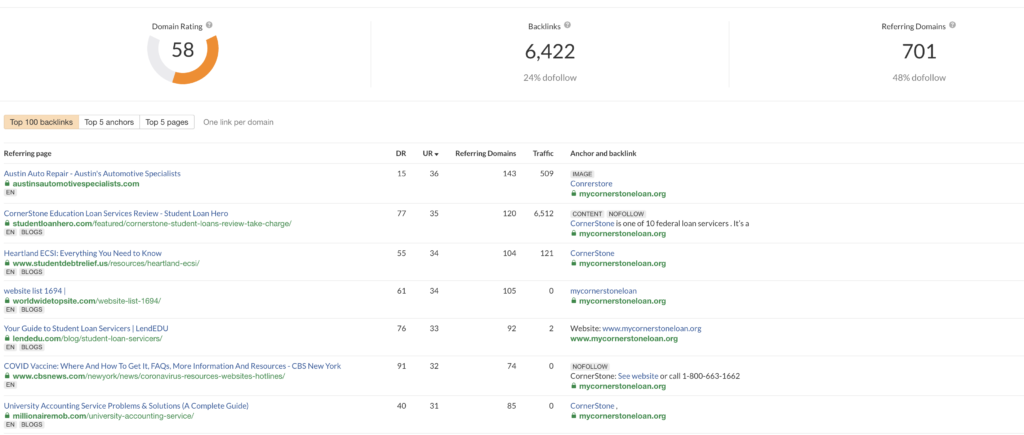Click lock icon beside austinsautomotivespecialists.com
The height and width of the screenshot is (435, 1024).
pos(7,184)
